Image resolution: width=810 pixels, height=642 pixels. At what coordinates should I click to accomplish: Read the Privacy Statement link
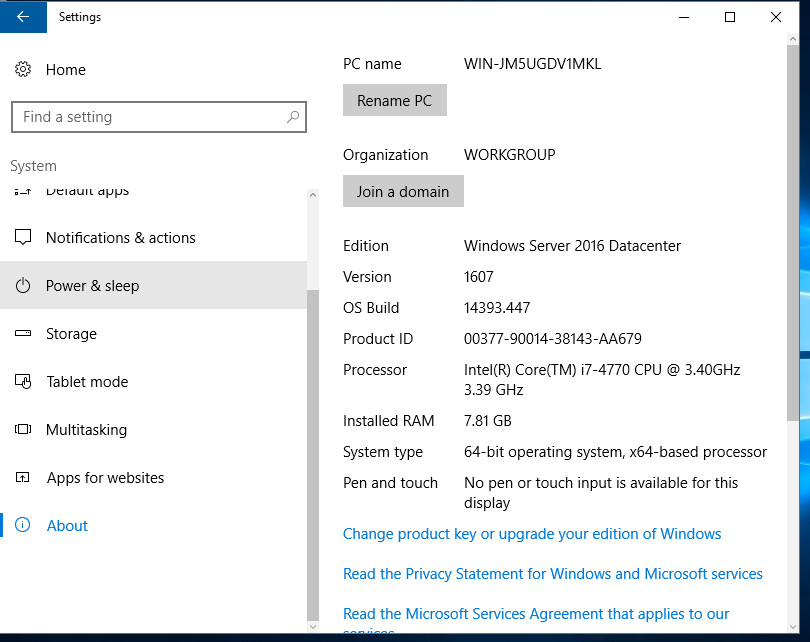pyautogui.click(x=553, y=574)
